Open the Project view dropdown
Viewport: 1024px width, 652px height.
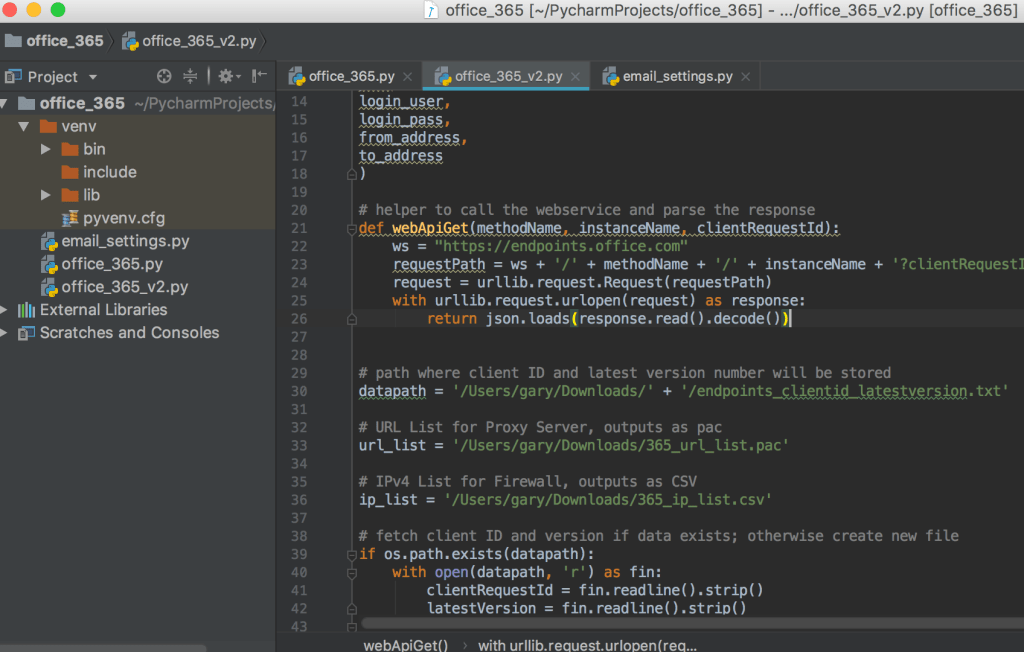click(x=93, y=77)
